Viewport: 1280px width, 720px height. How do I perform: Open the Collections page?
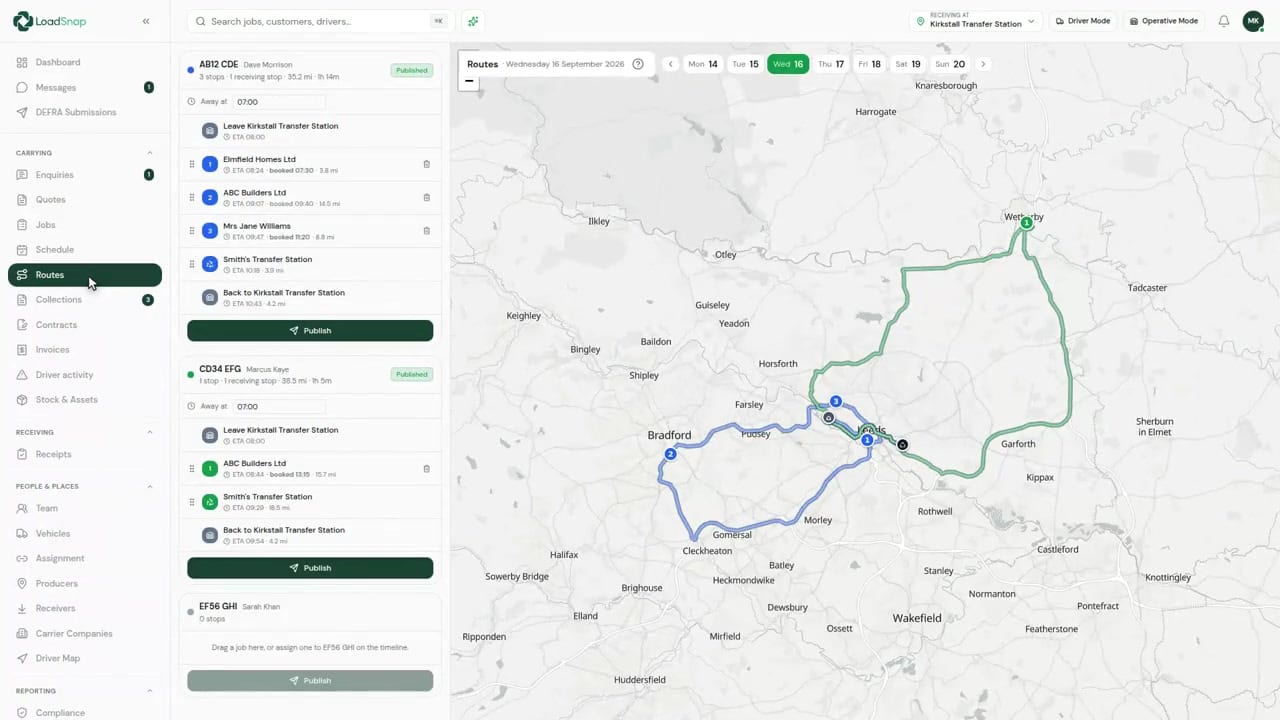(x=85, y=300)
